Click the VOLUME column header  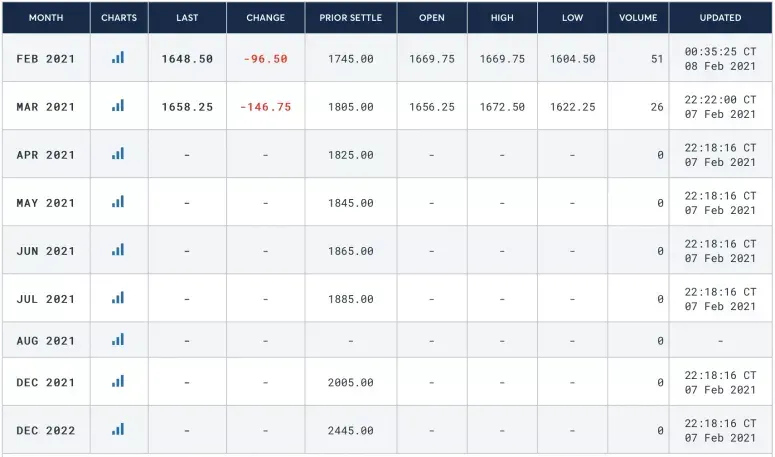pyautogui.click(x=638, y=18)
